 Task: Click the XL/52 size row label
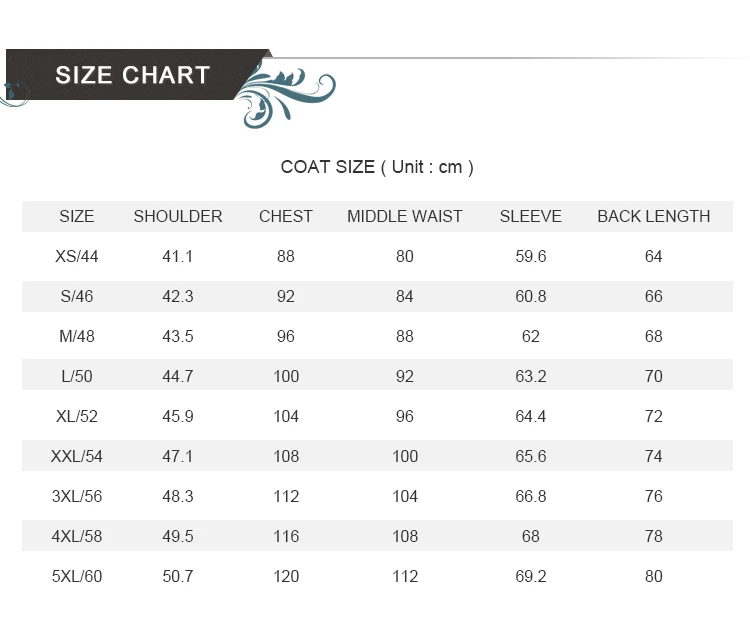coord(77,417)
